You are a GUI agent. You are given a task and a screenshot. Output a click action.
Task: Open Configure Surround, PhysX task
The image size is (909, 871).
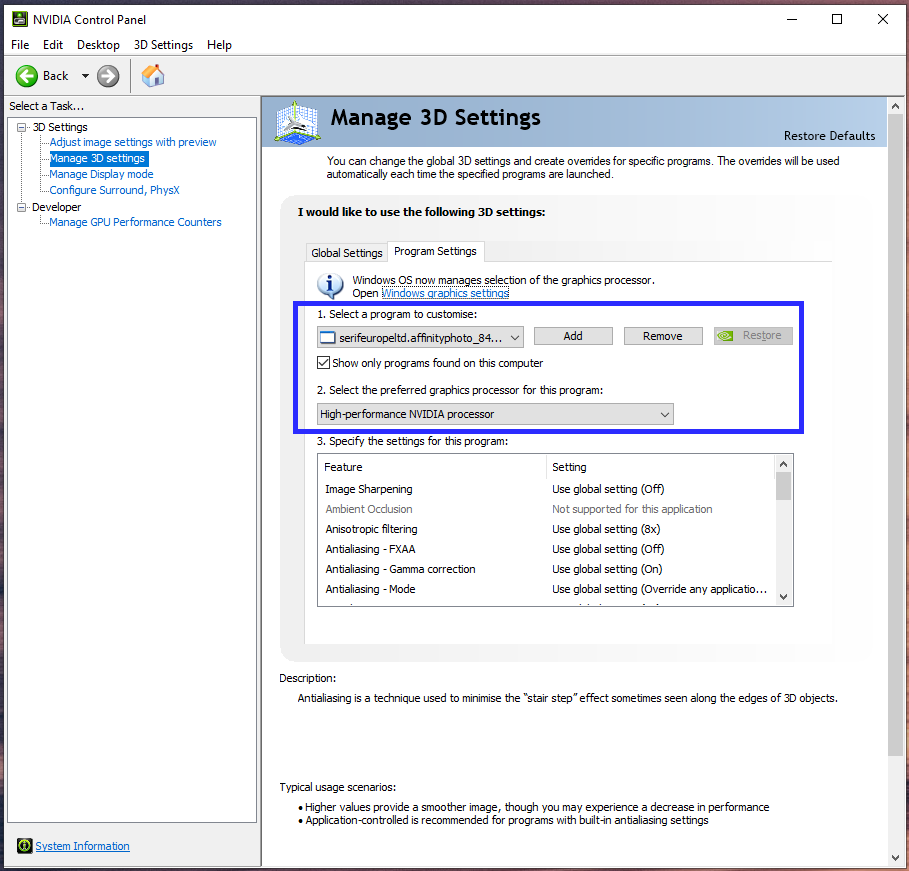(x=114, y=190)
